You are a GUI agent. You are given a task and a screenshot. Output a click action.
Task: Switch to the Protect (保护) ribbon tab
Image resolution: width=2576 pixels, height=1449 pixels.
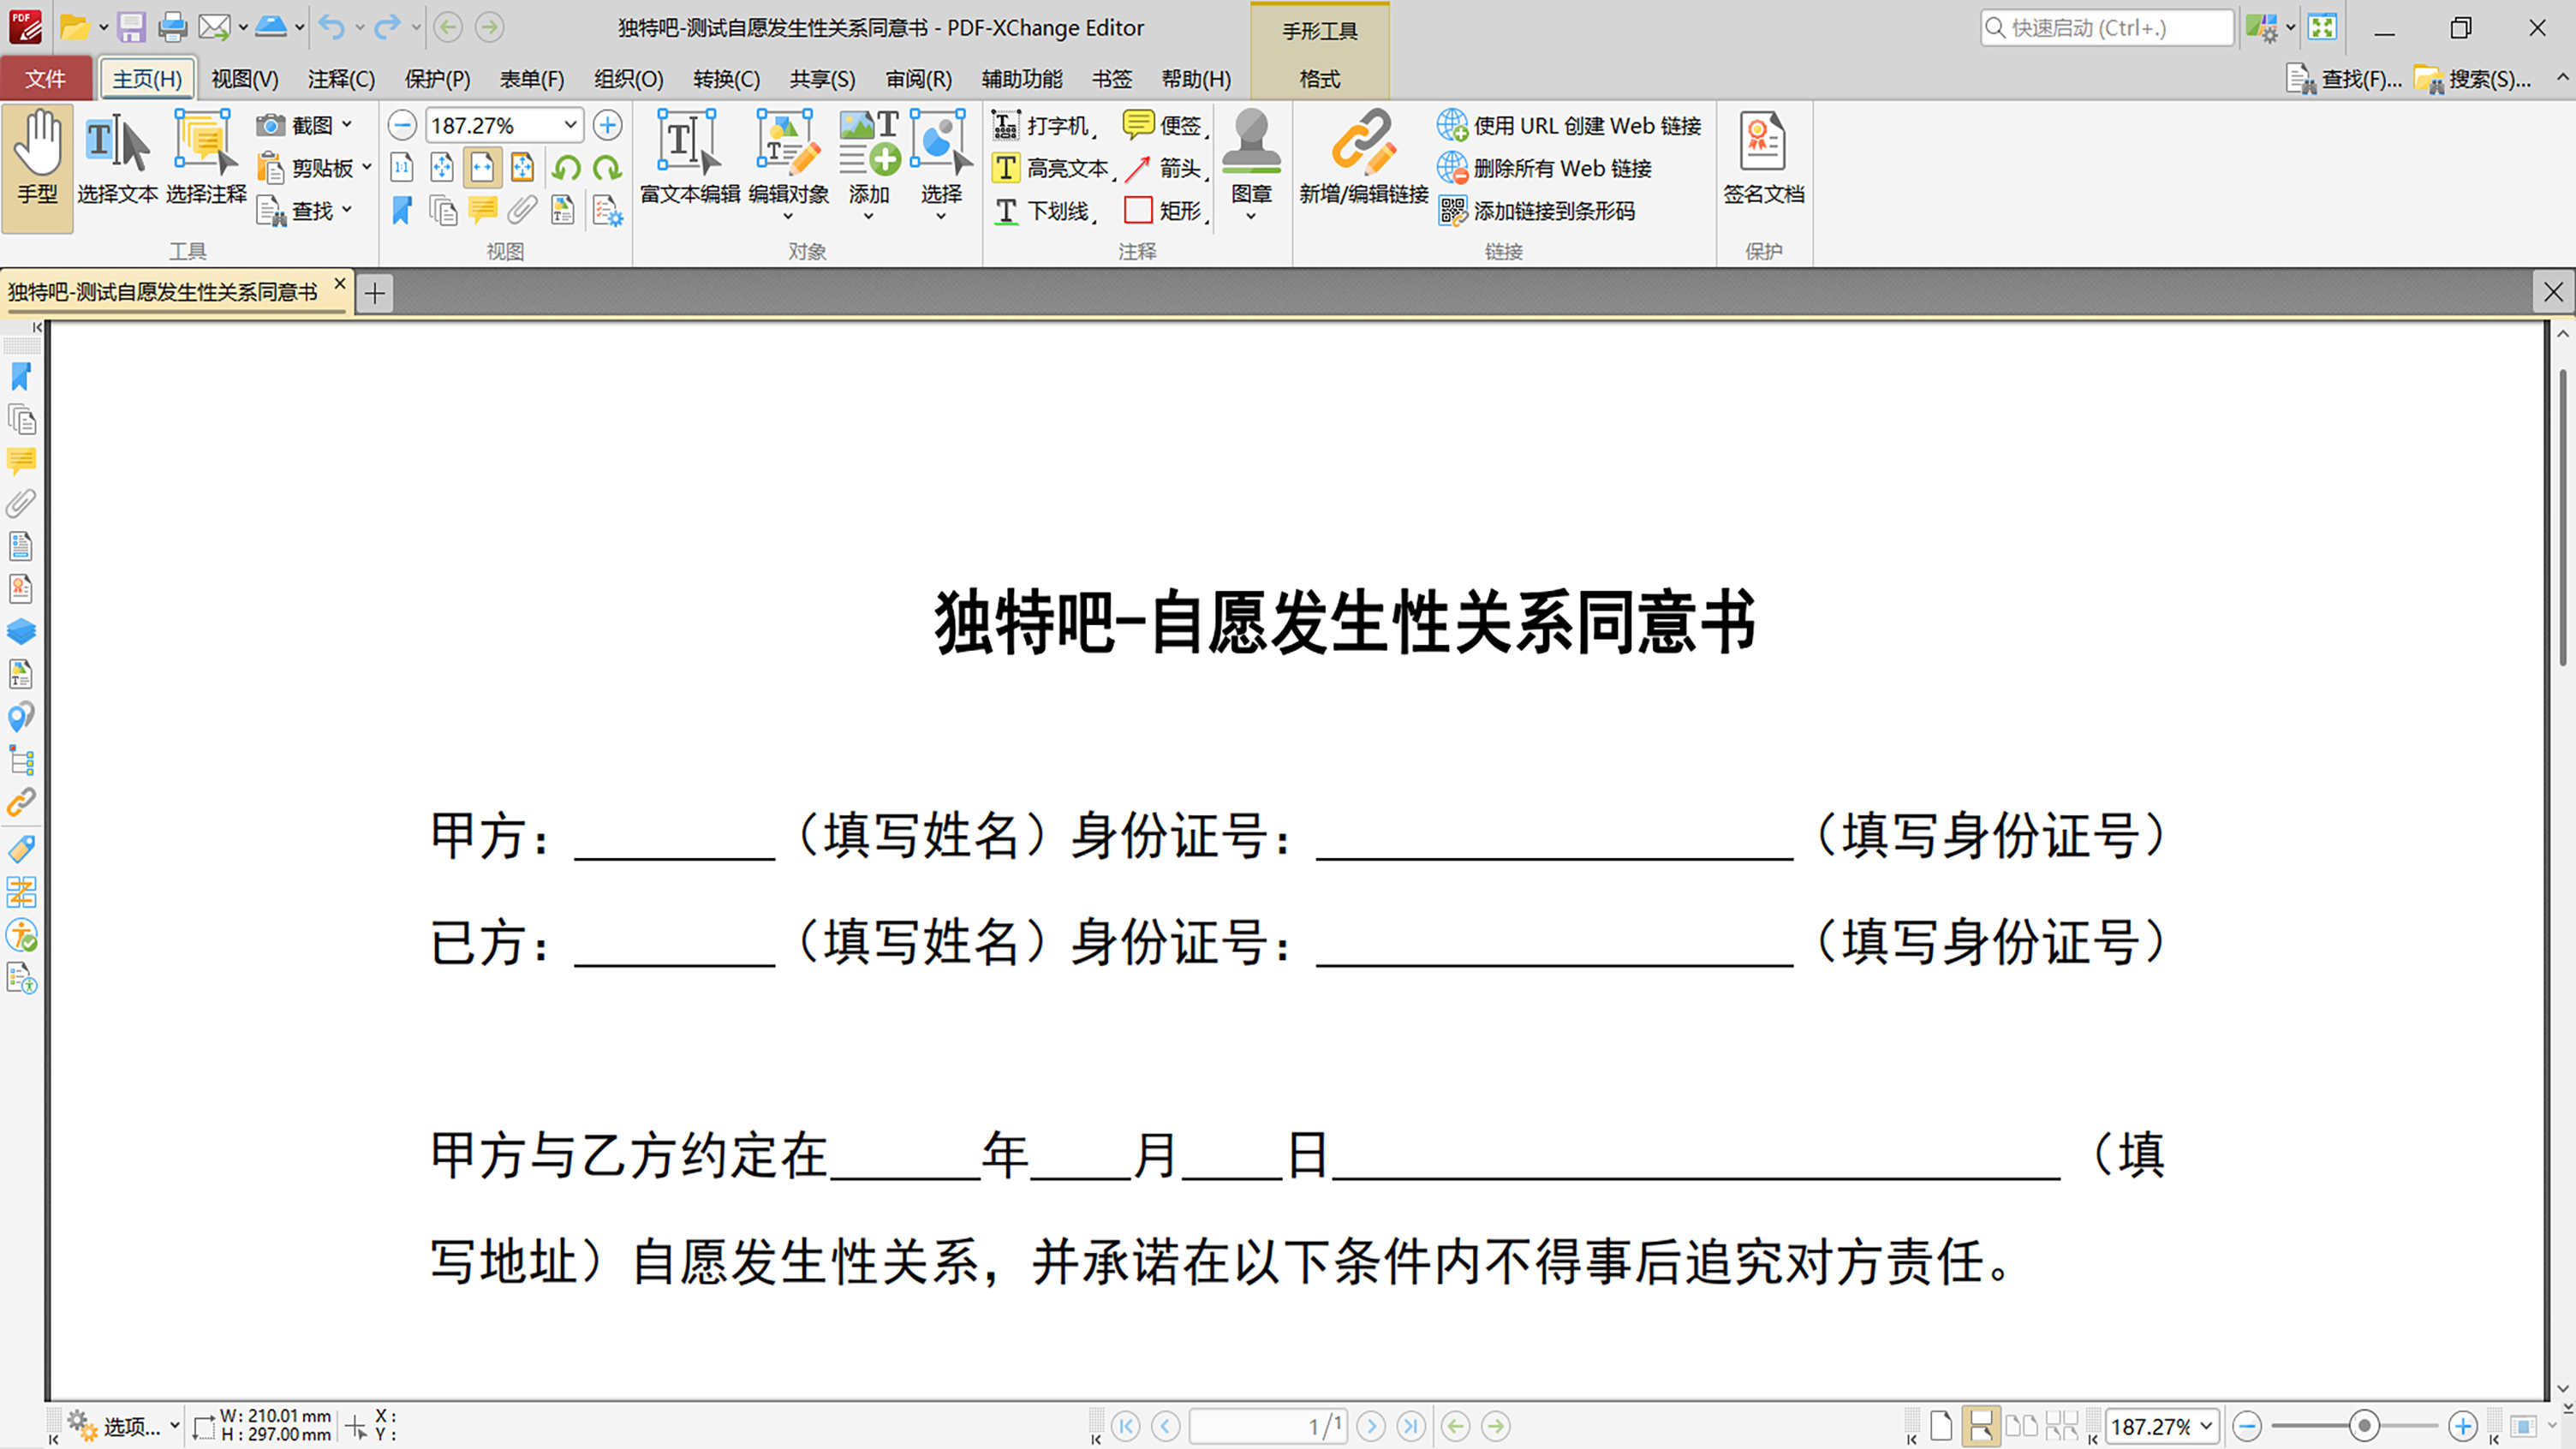point(437,78)
